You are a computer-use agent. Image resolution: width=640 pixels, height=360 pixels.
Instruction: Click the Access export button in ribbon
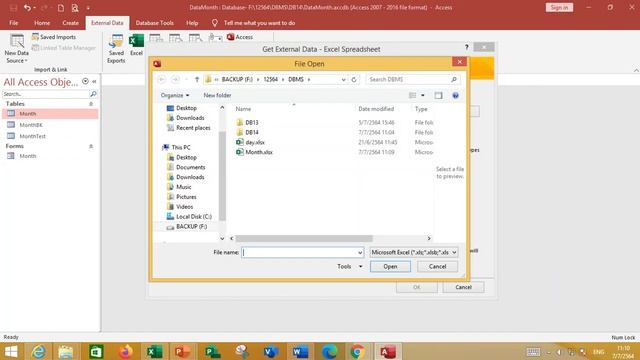click(240, 37)
